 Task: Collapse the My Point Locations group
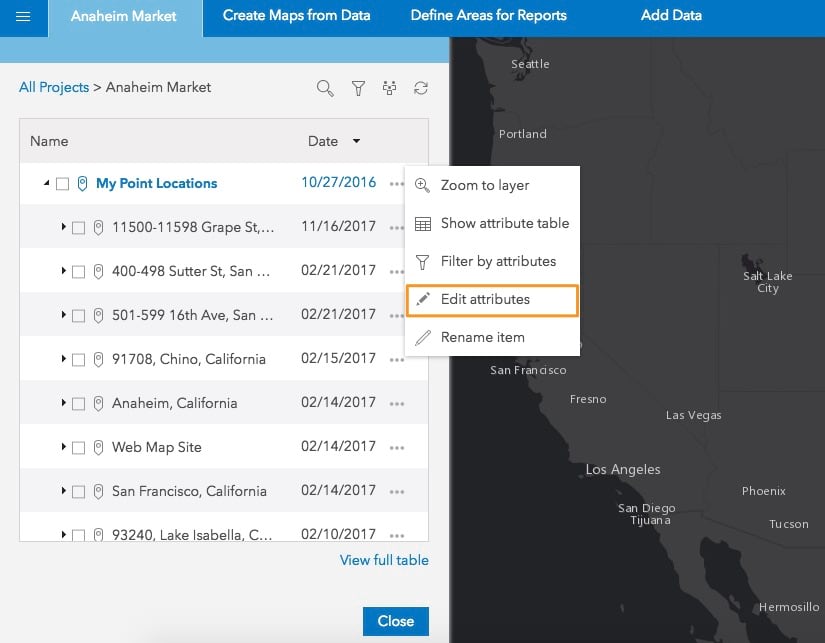(x=47, y=184)
